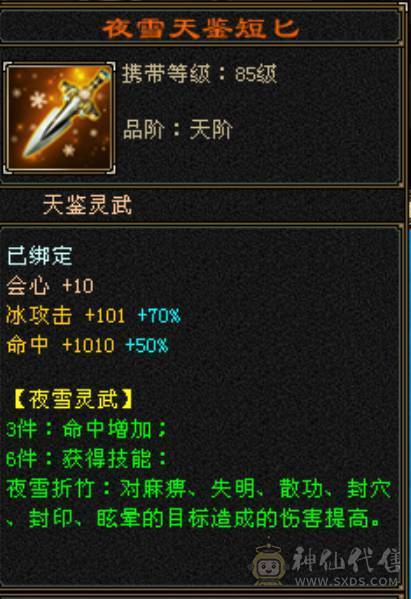Click the +50% hit bonus value
This screenshot has width=411, height=599.
tap(147, 345)
